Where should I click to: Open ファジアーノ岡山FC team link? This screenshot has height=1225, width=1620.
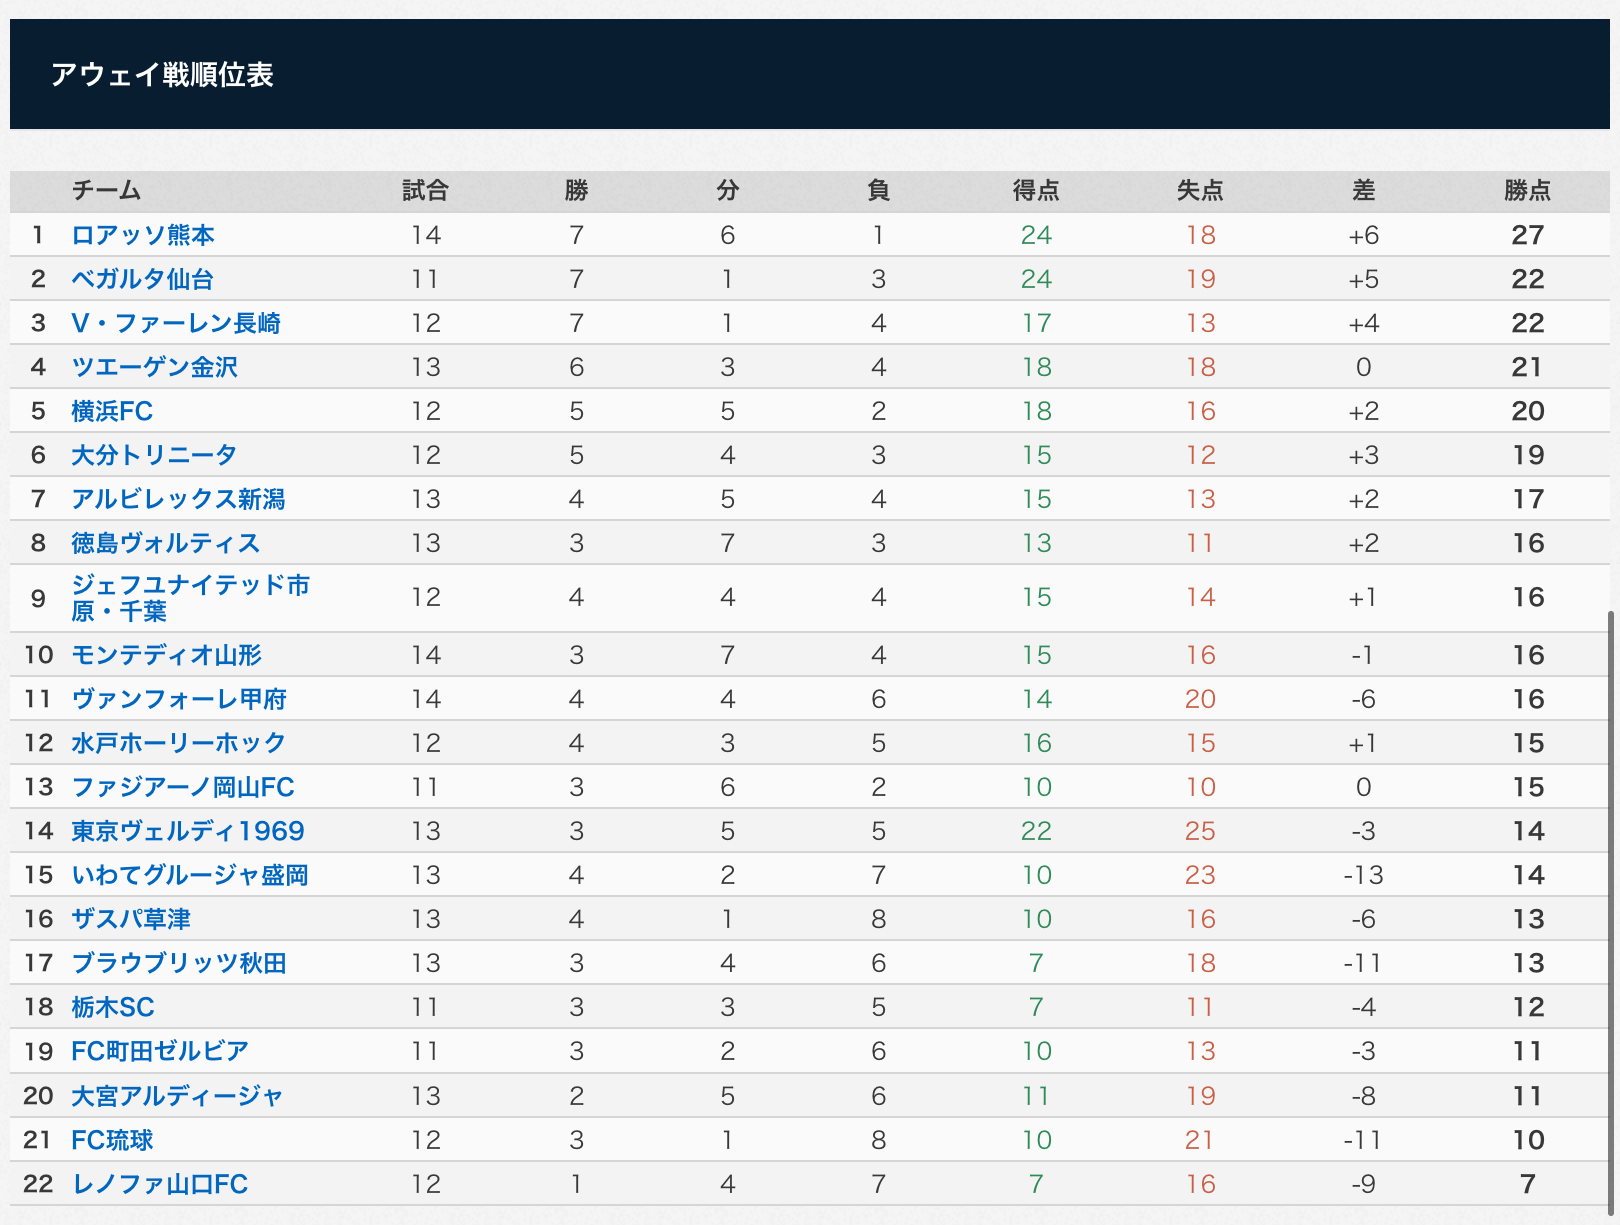[183, 787]
